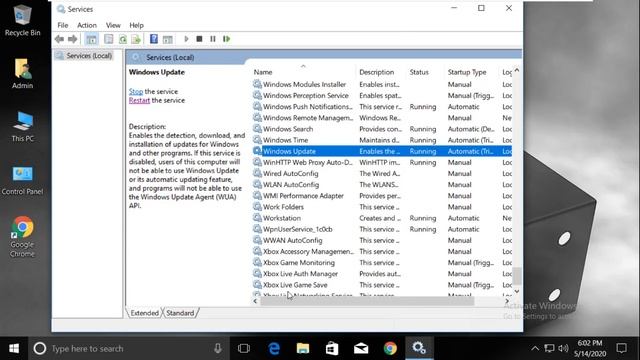Select Services (Local) in the console tree
The width and height of the screenshot is (640, 360).
tap(89, 56)
